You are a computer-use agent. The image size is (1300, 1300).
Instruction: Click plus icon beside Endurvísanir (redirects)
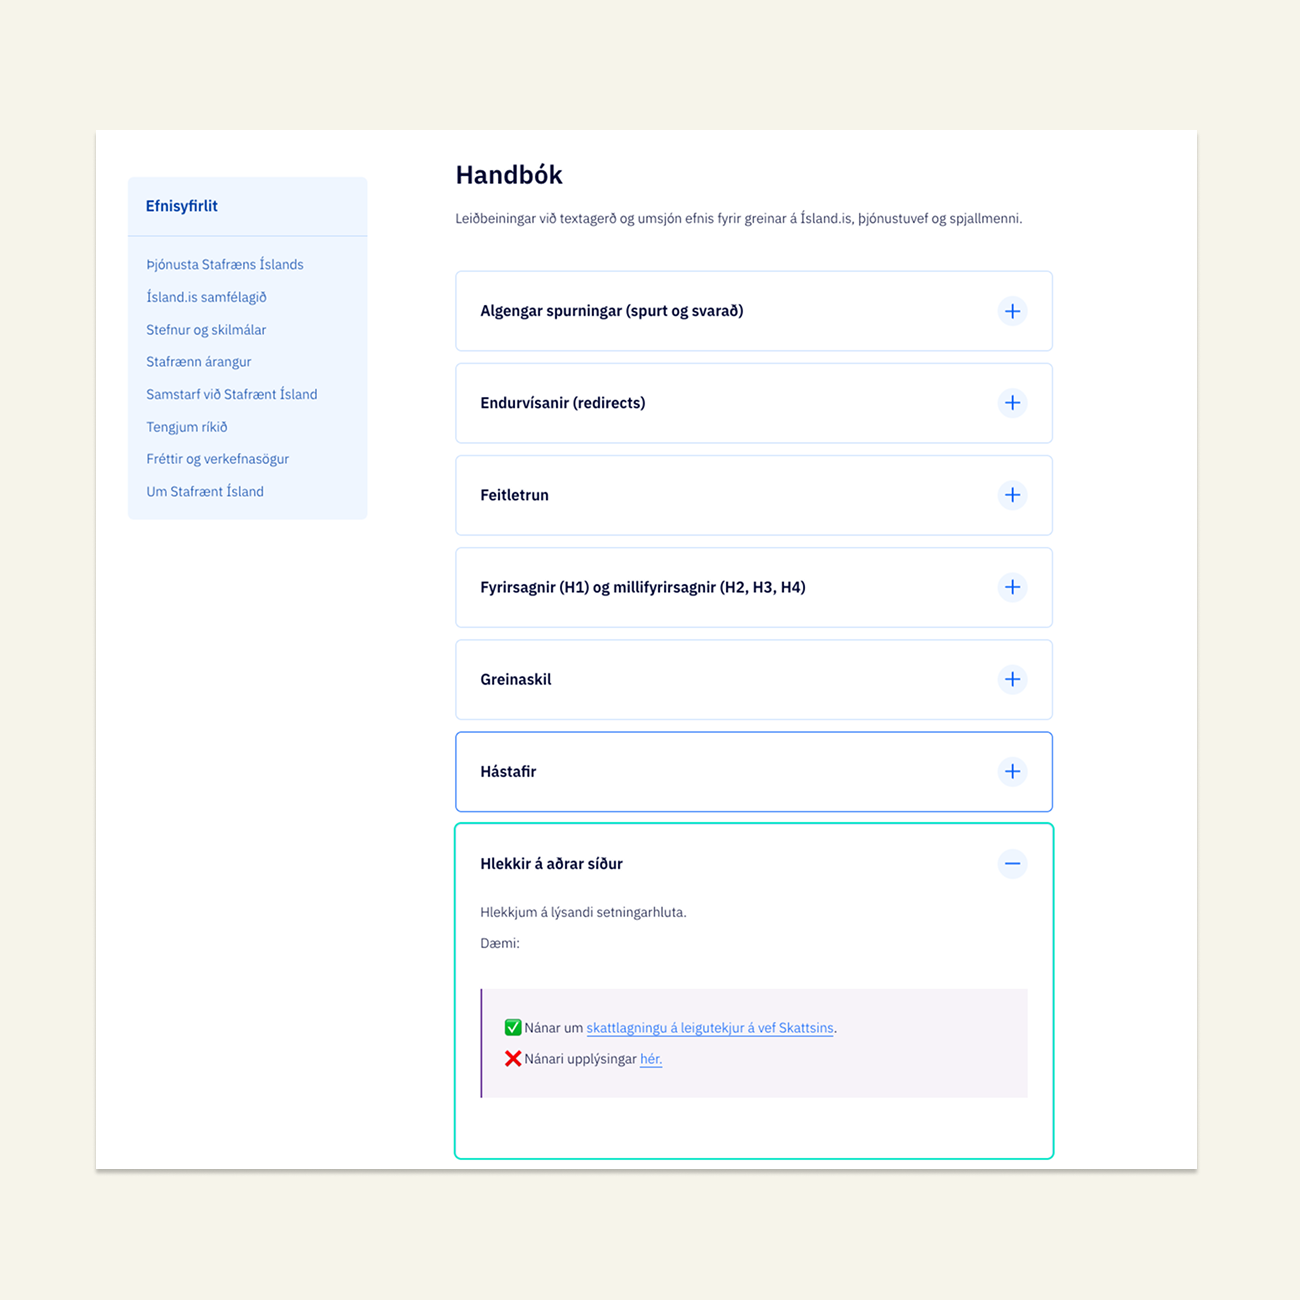coord(1012,403)
